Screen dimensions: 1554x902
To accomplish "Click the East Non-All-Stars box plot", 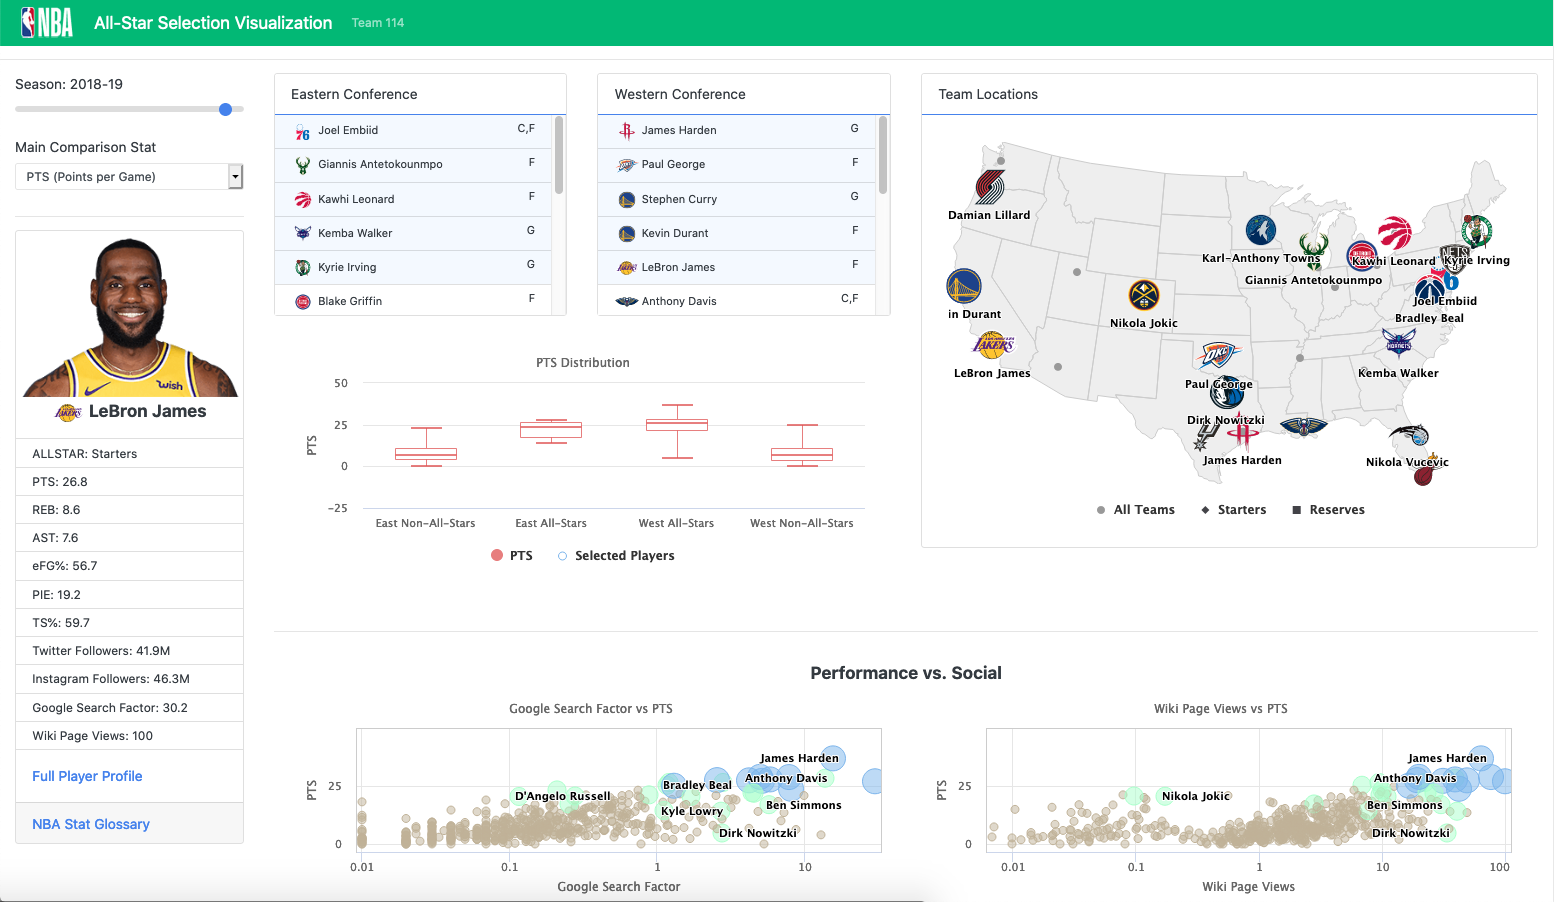I will 426,447.
